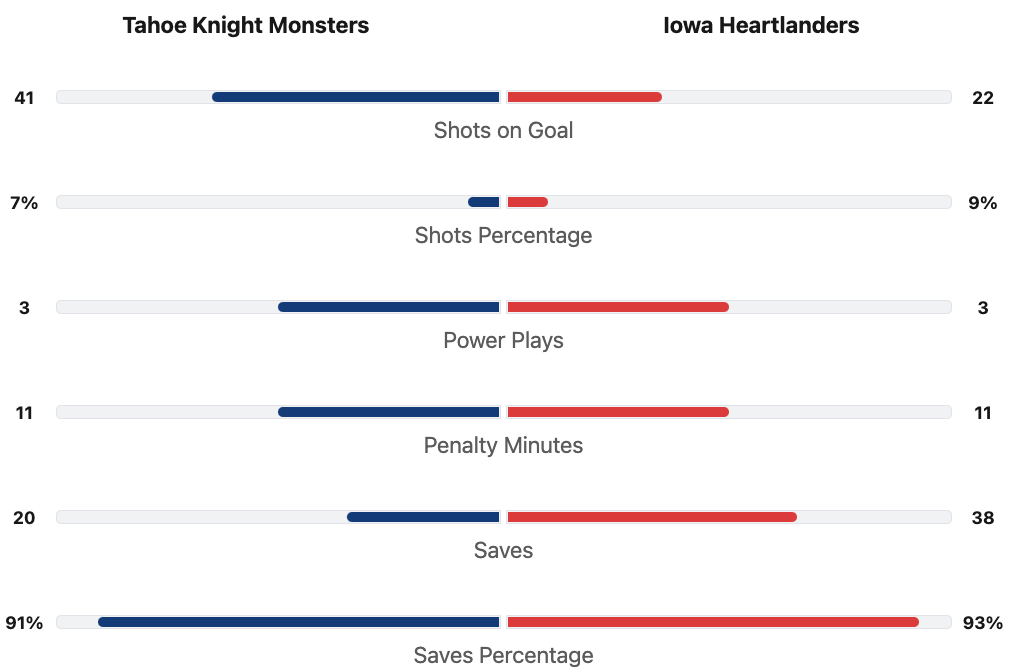Click the blue Shots on Goal bar
Screen dimensions: 1016x671
[x=356, y=97]
